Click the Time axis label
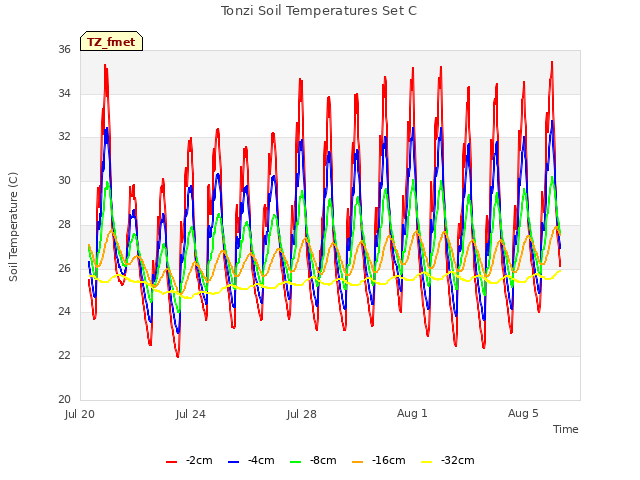This screenshot has width=640, height=480. tap(566, 429)
